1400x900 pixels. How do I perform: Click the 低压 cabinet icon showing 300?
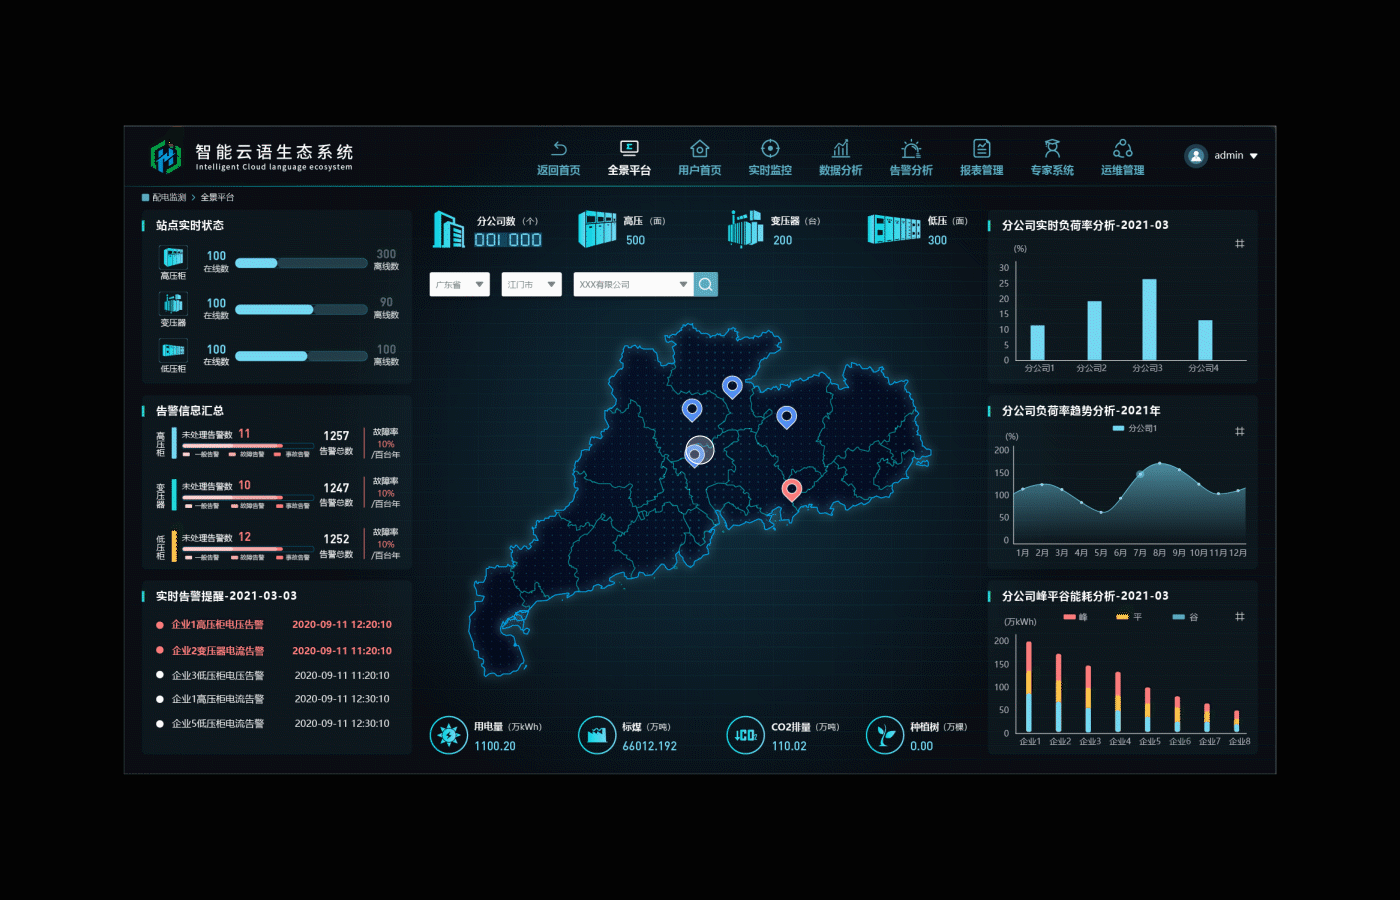click(894, 229)
